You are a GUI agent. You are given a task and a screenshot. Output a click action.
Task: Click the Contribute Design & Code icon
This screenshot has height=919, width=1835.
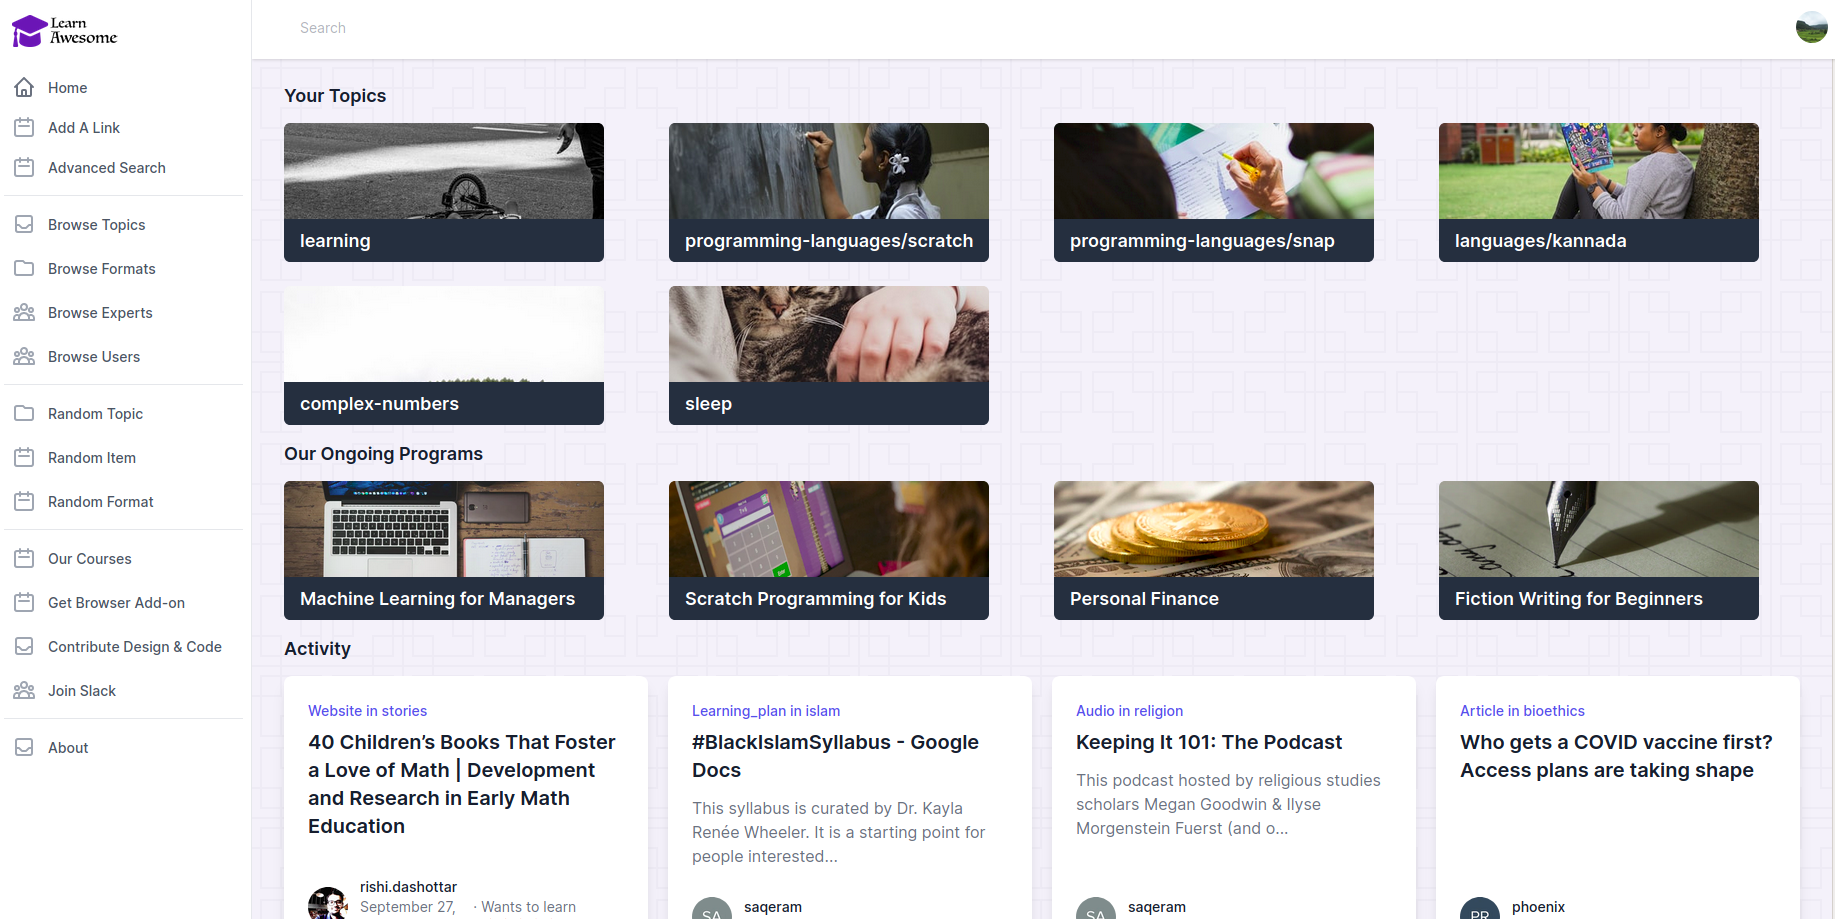click(x=24, y=647)
